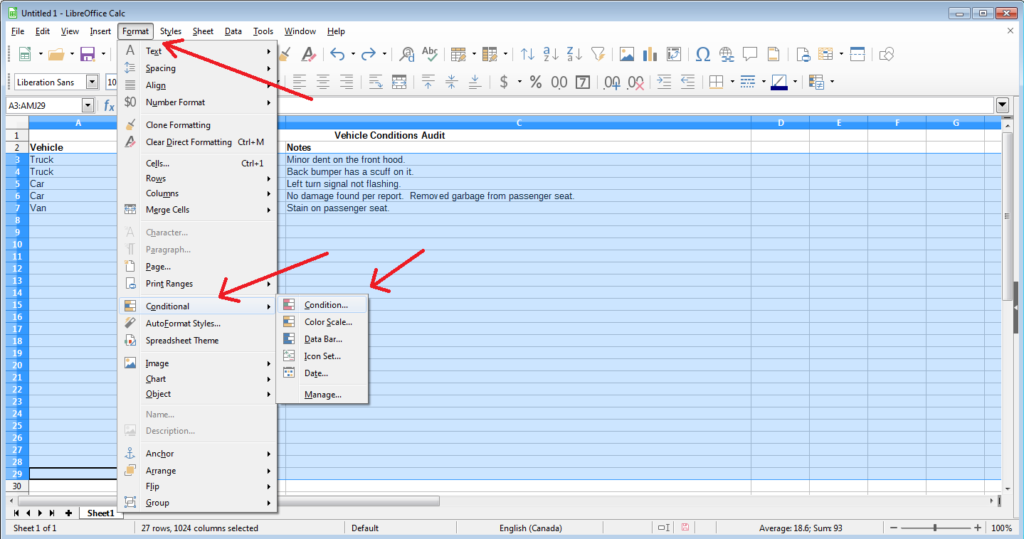Expand the formula bar with the arrow
Viewport: 1024px width, 539px height.
tap(1002, 105)
